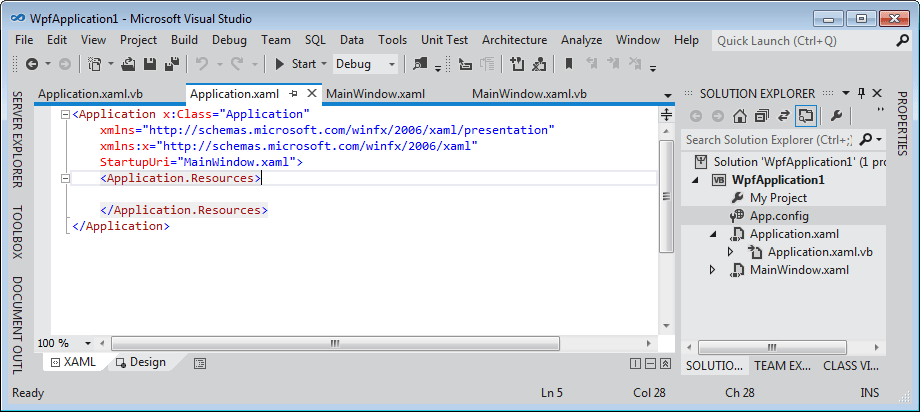Viewport: 920px width, 412px height.
Task: Expand the MainWindow.xaml tree node
Action: point(713,270)
